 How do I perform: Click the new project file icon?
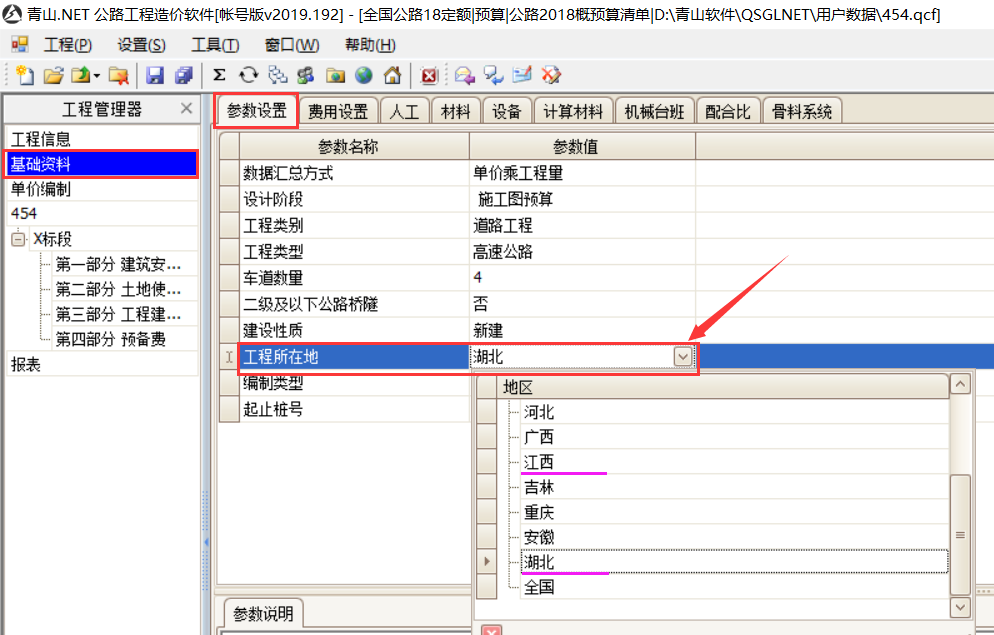point(25,75)
